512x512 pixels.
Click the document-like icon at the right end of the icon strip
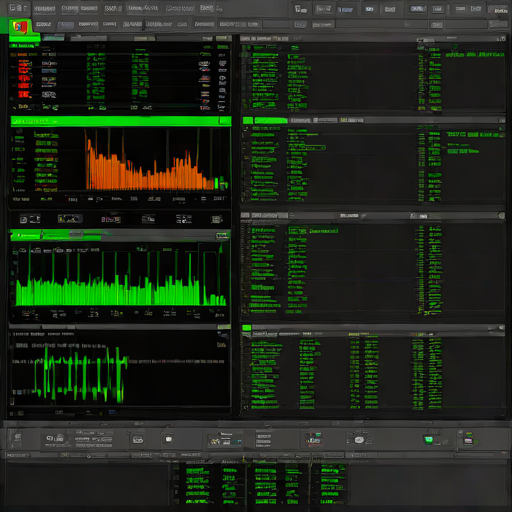(217, 219)
